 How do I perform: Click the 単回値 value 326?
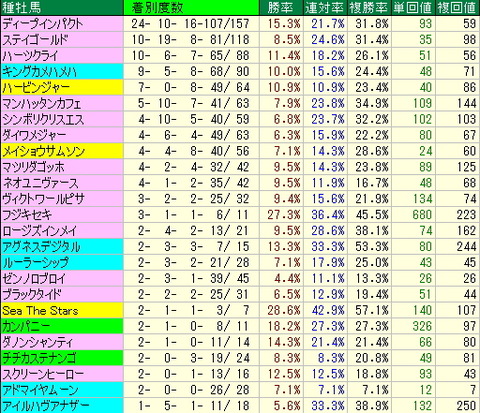422,326
